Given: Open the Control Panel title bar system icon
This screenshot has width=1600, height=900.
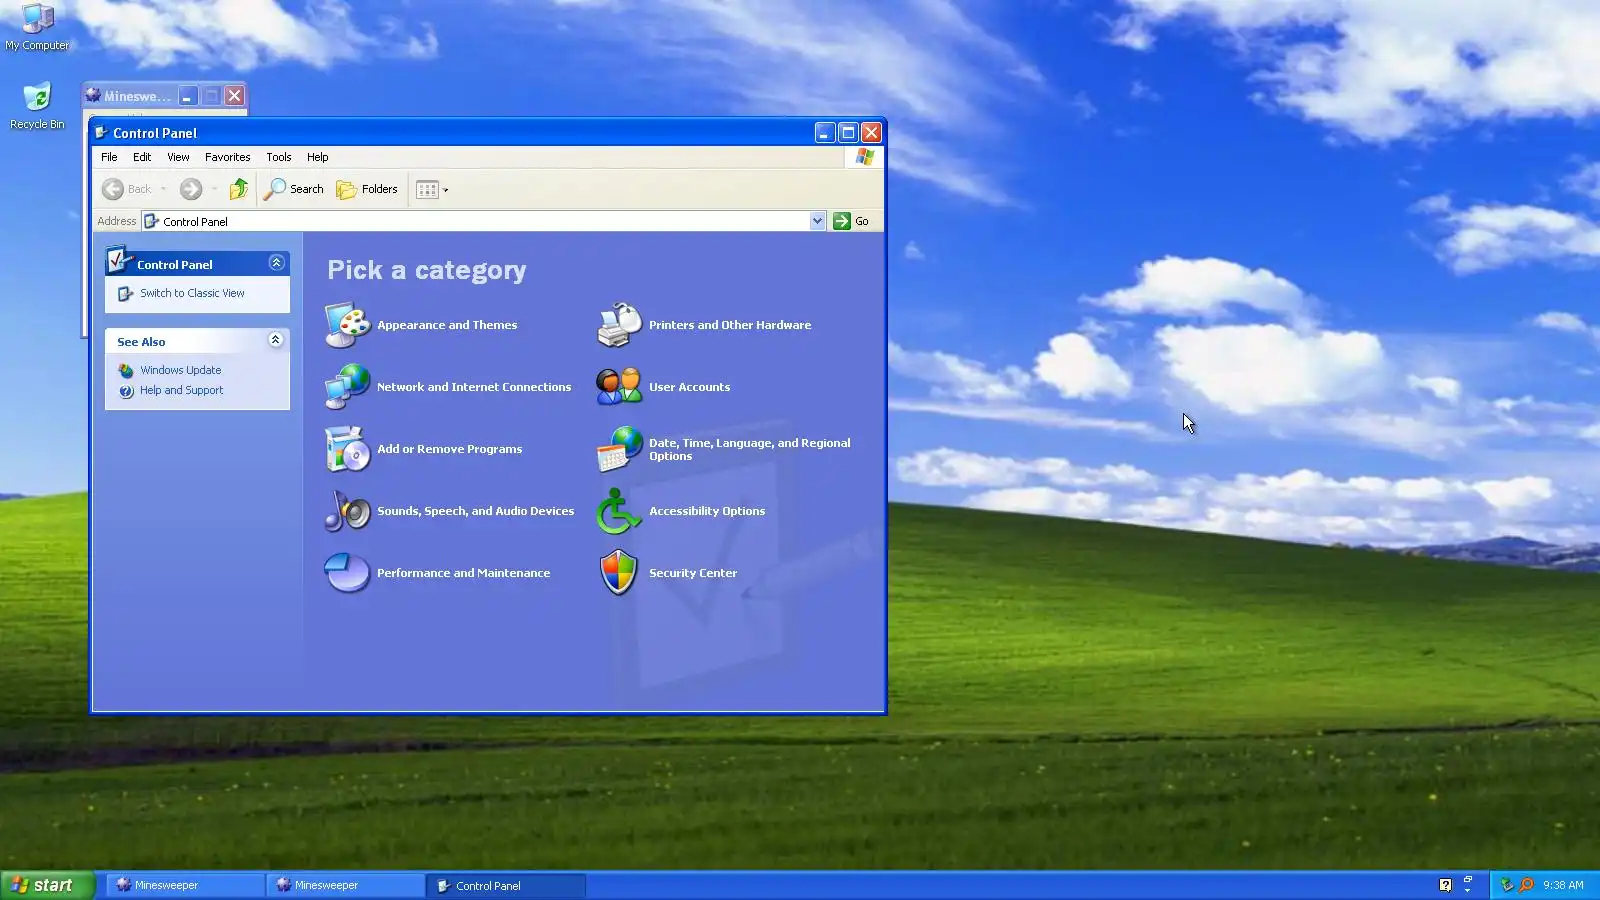Looking at the screenshot, I should tap(101, 132).
